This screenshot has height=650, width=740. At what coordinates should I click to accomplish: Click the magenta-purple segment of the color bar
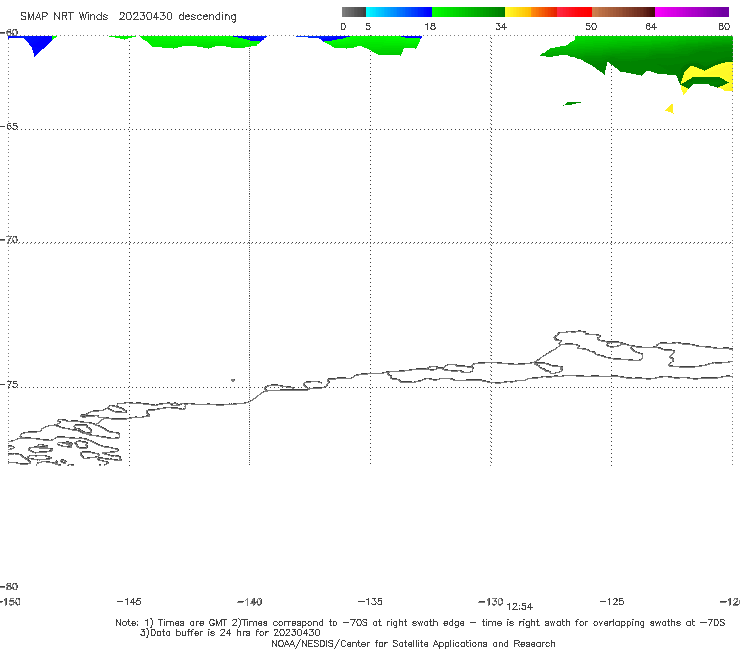click(x=692, y=12)
